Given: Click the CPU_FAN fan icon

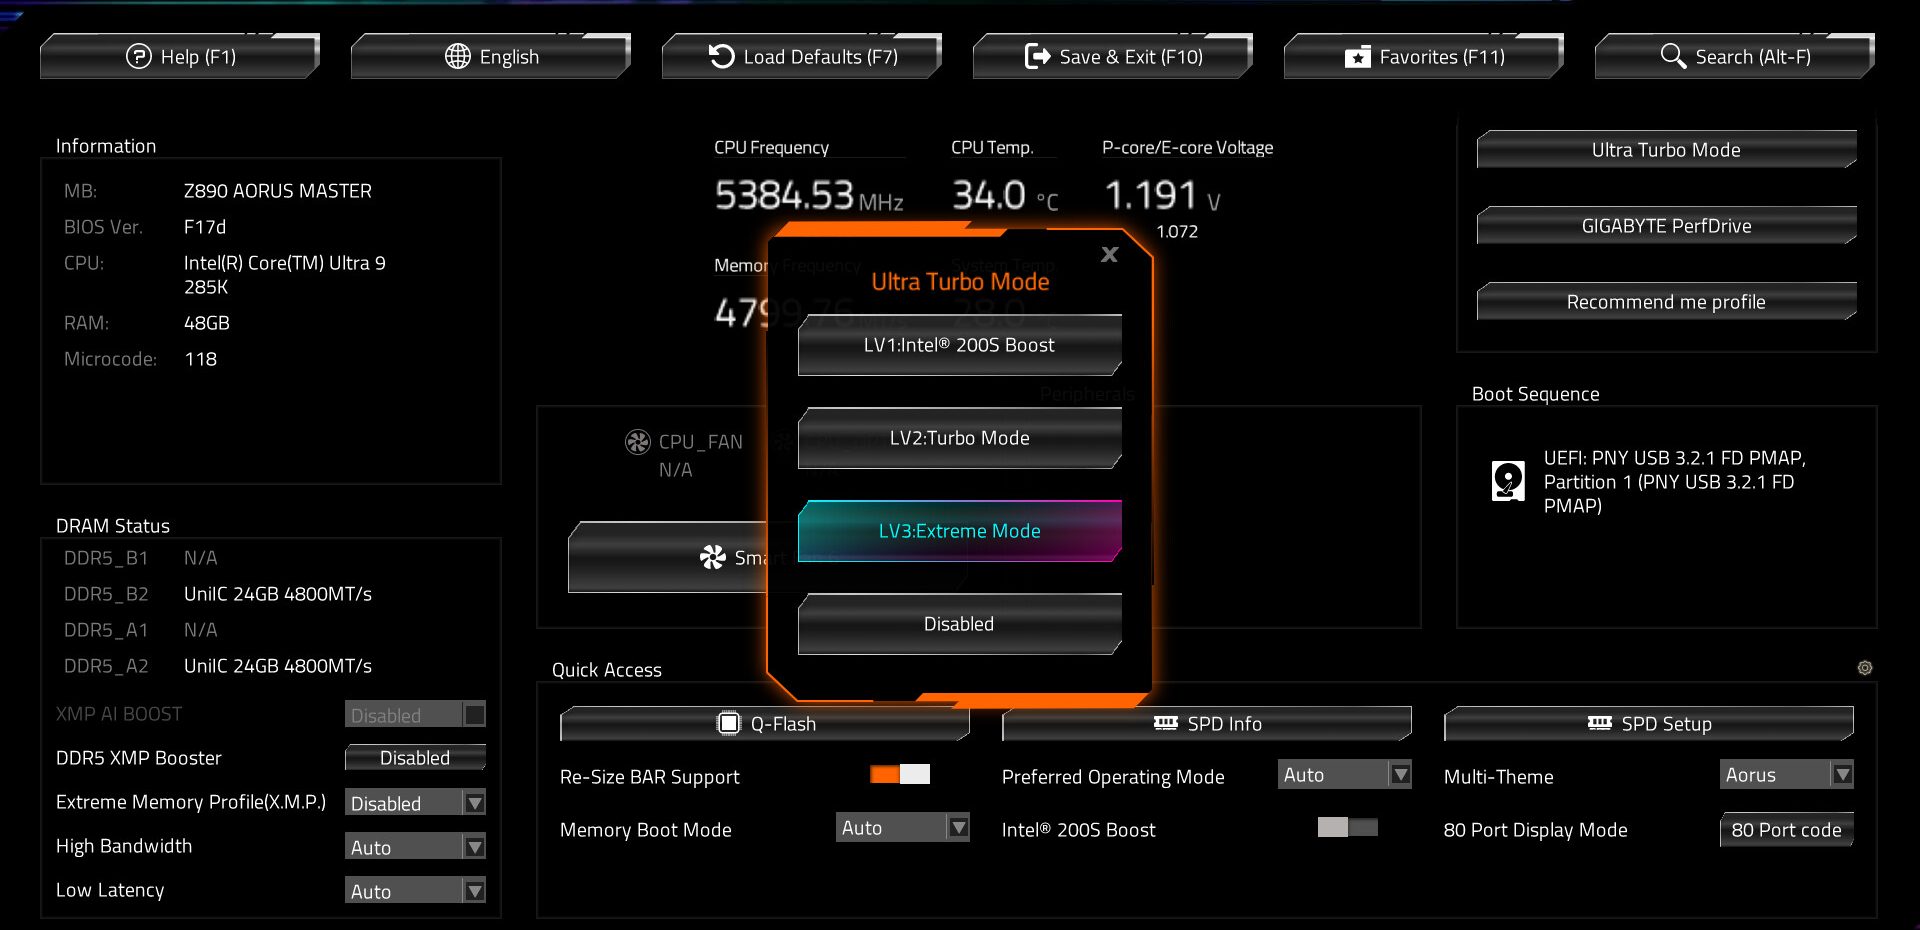Looking at the screenshot, I should click(x=637, y=442).
